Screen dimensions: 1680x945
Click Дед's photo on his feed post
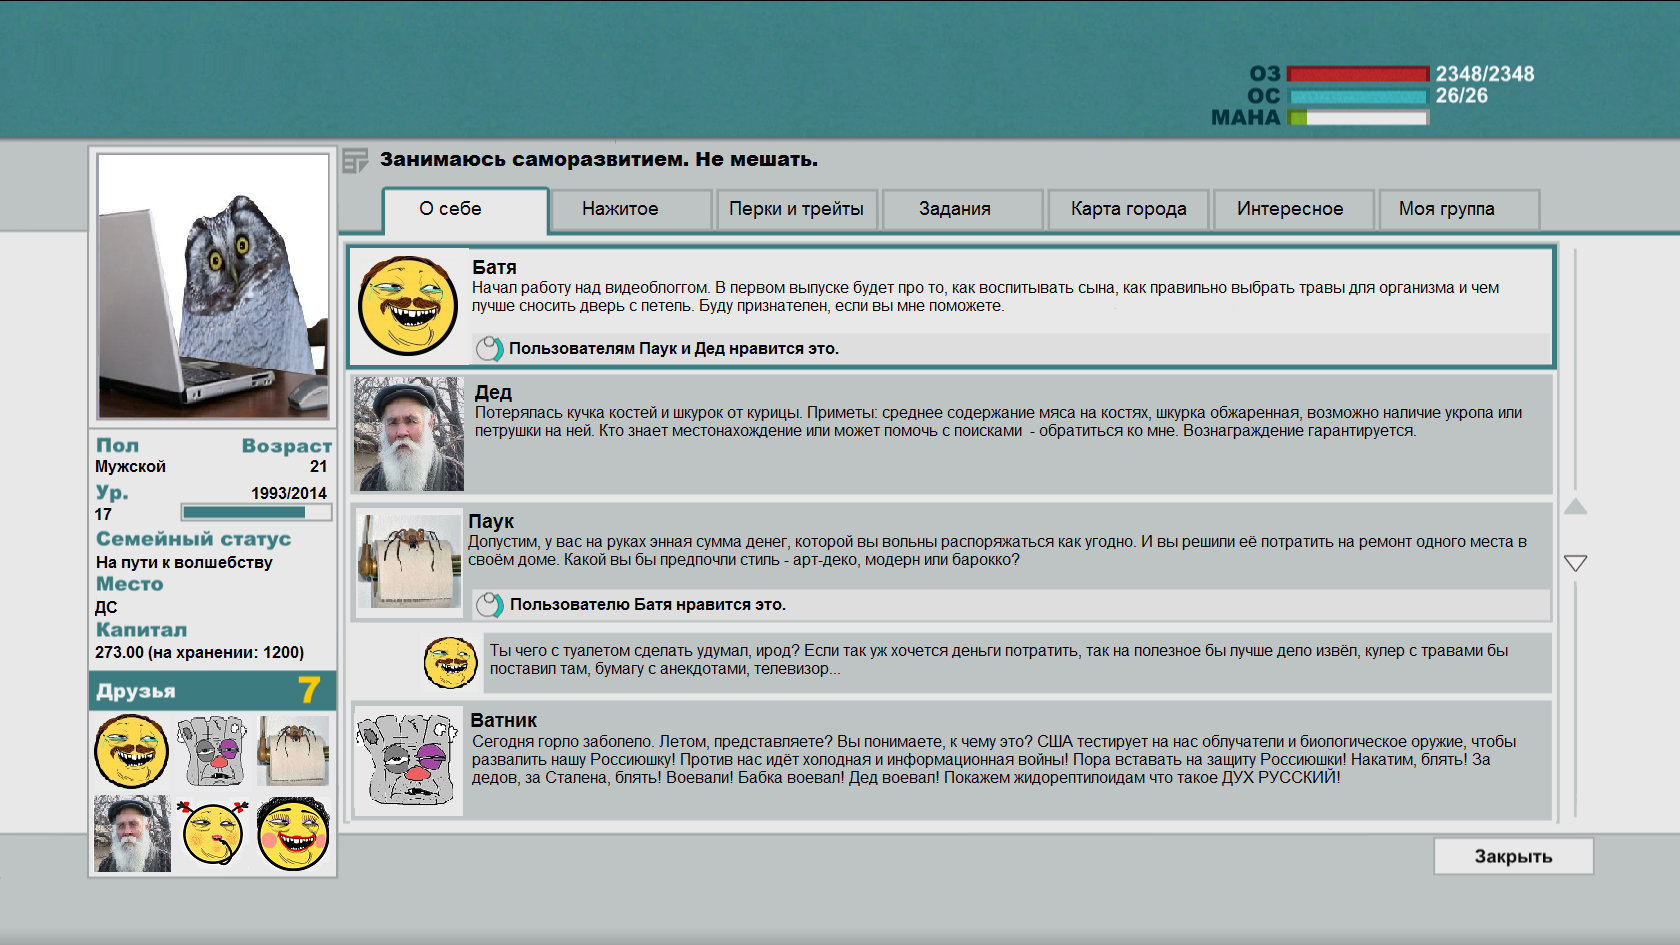tap(409, 434)
